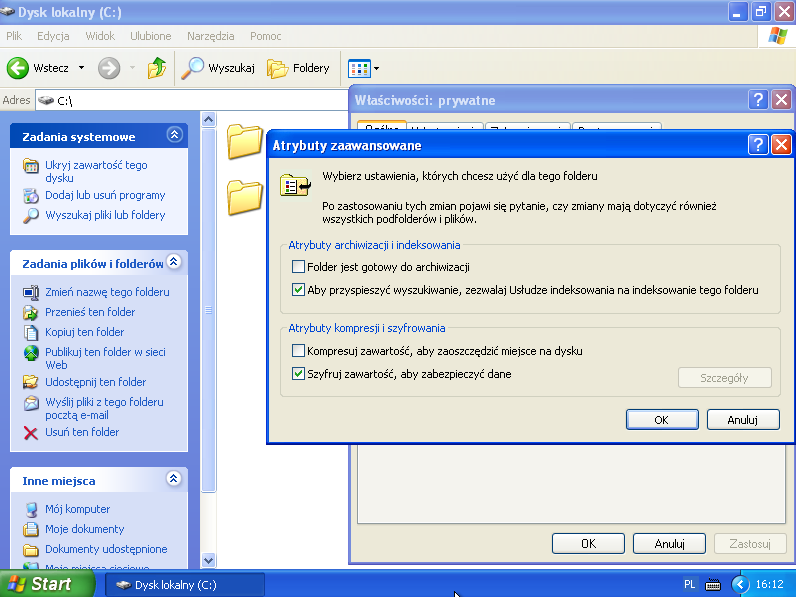
Task: Toggle the Foldery pane icon
Action: 278,68
